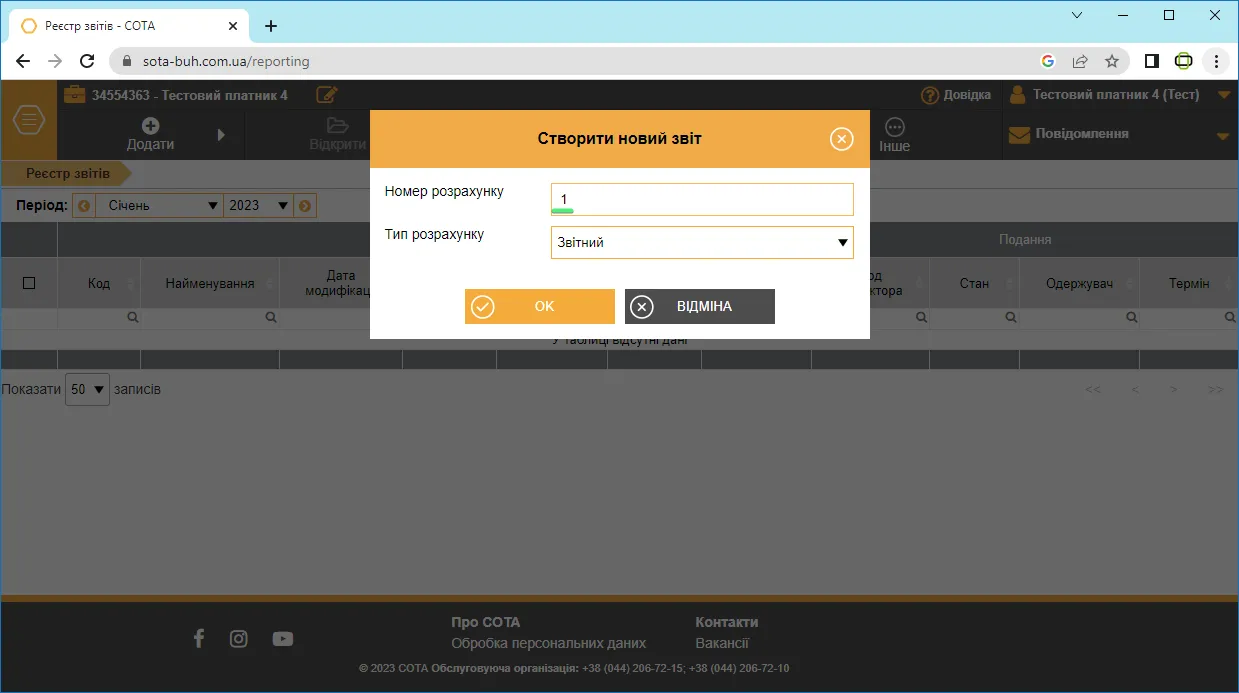Screen dimensions: 1239x693
Task: Open the Довідка help icon
Action: [x=929, y=95]
